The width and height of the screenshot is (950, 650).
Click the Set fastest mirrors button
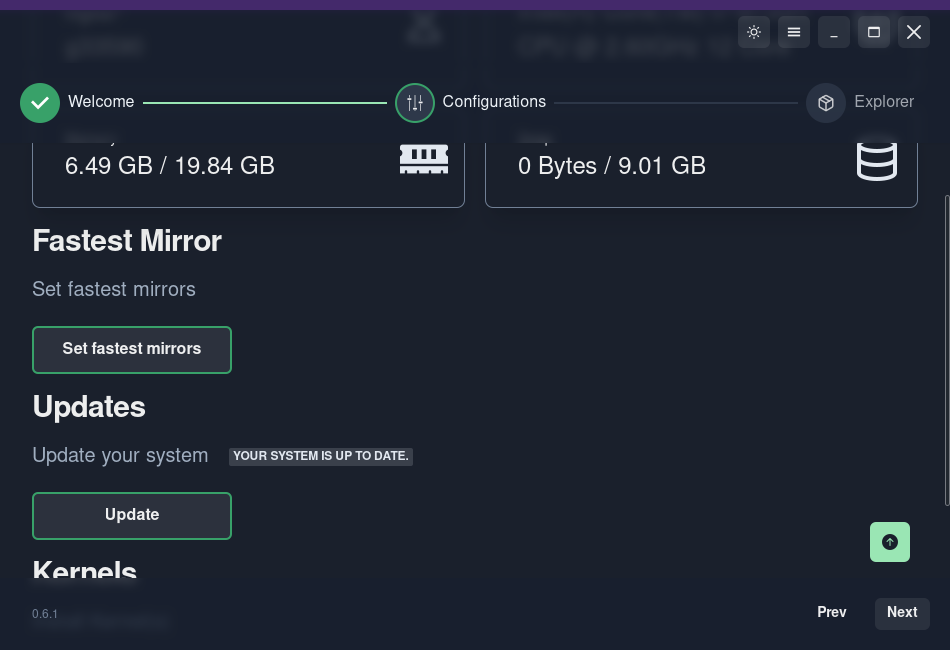pyautogui.click(x=132, y=350)
